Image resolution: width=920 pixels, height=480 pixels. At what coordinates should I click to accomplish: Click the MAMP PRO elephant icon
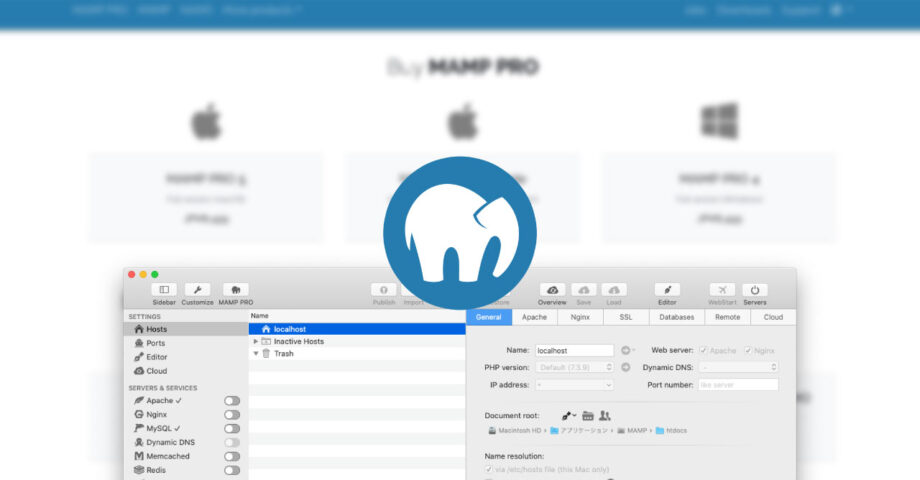pyautogui.click(x=236, y=289)
